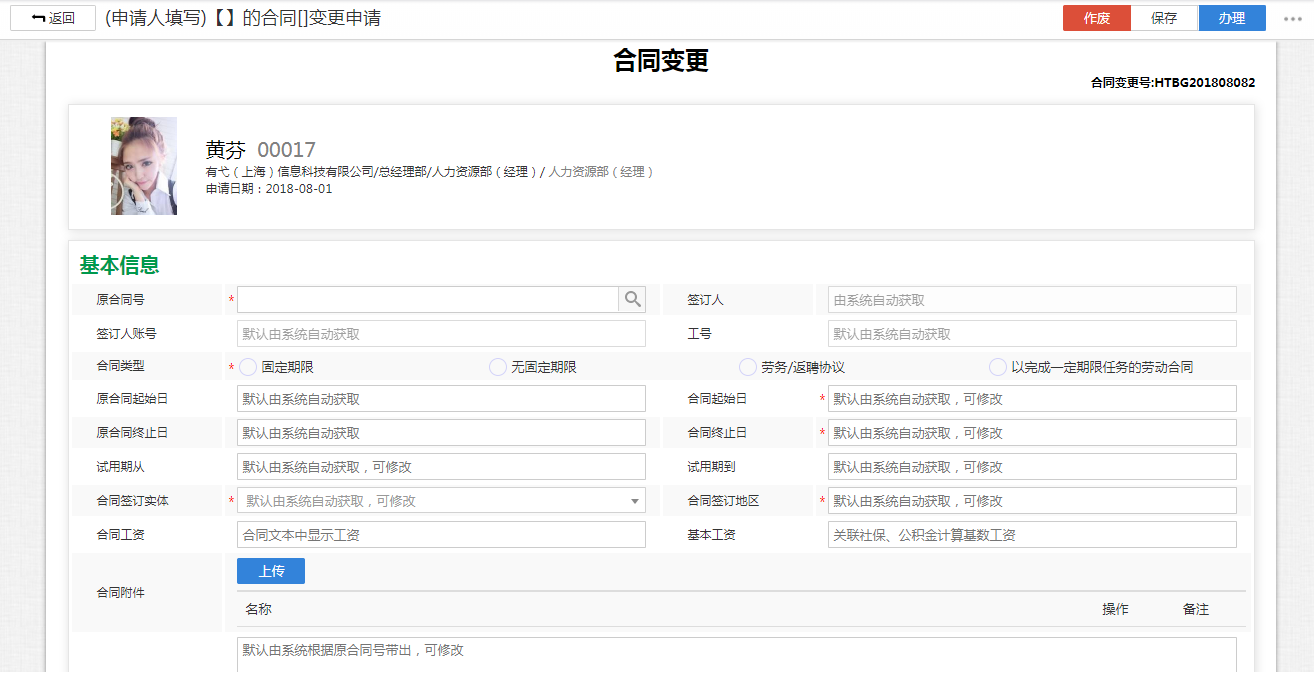The width and height of the screenshot is (1314, 700).
Task: Click the 操作 column header
Action: 1115,609
